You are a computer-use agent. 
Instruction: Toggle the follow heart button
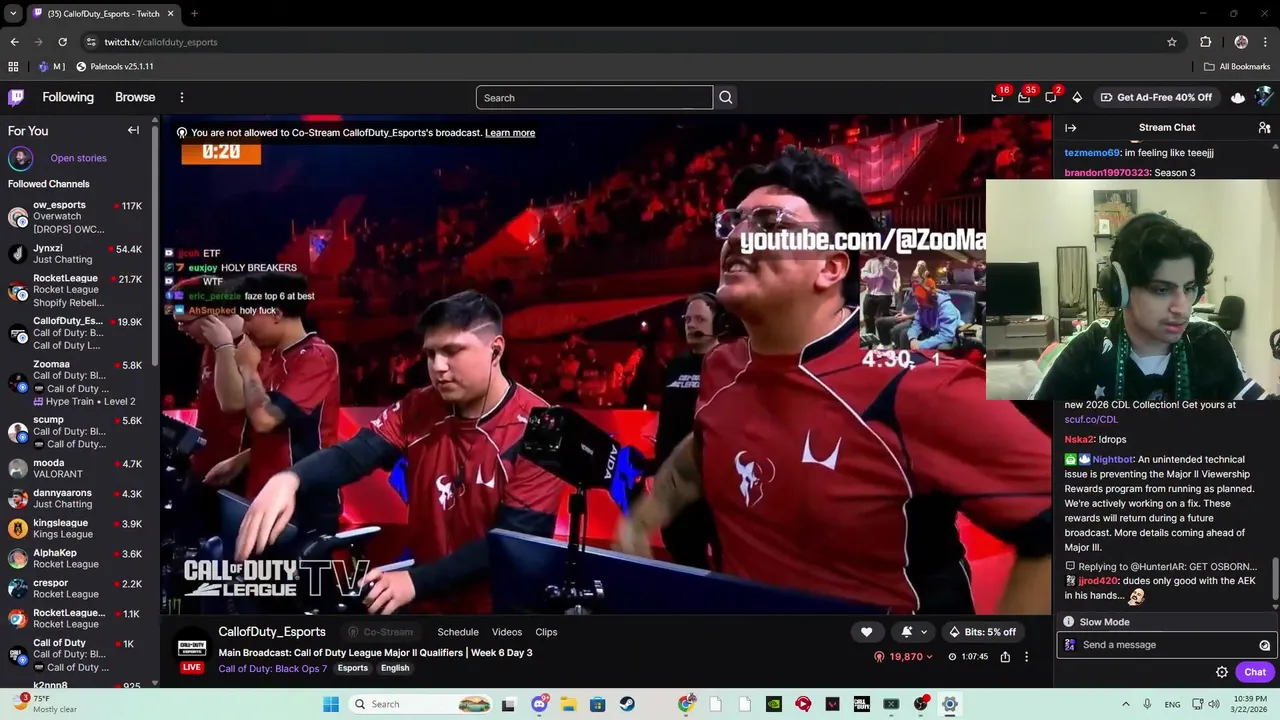click(x=867, y=632)
